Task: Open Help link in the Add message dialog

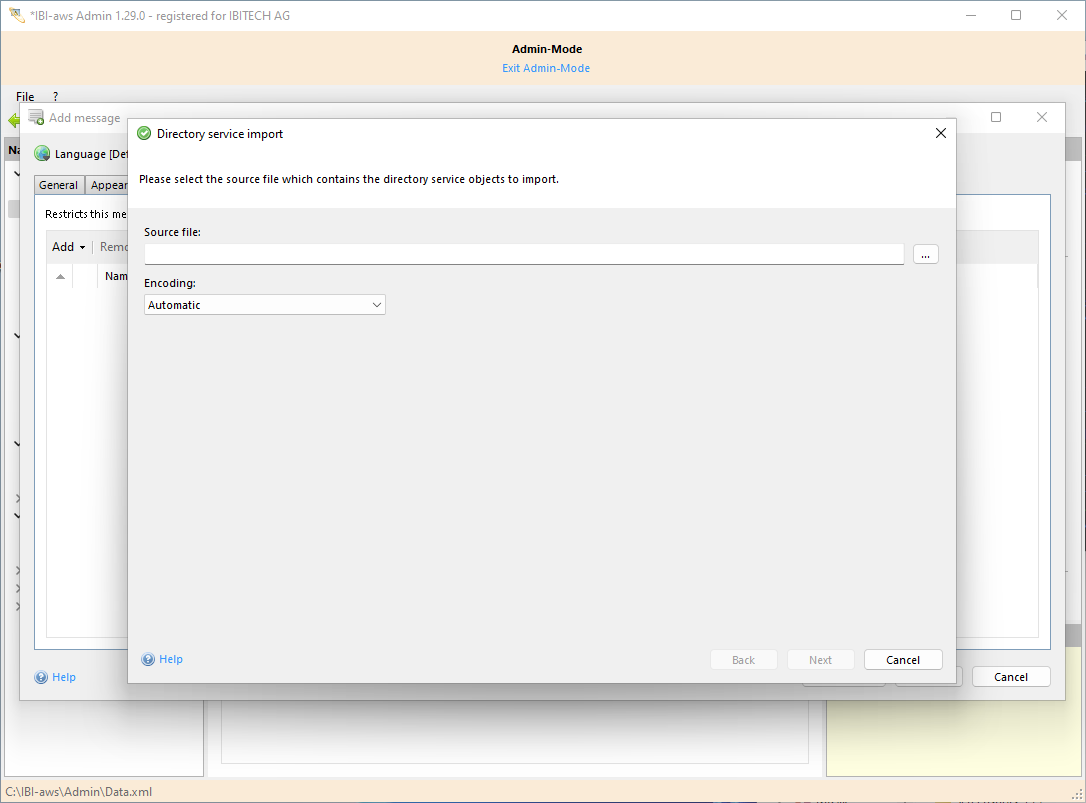Action: click(x=64, y=677)
